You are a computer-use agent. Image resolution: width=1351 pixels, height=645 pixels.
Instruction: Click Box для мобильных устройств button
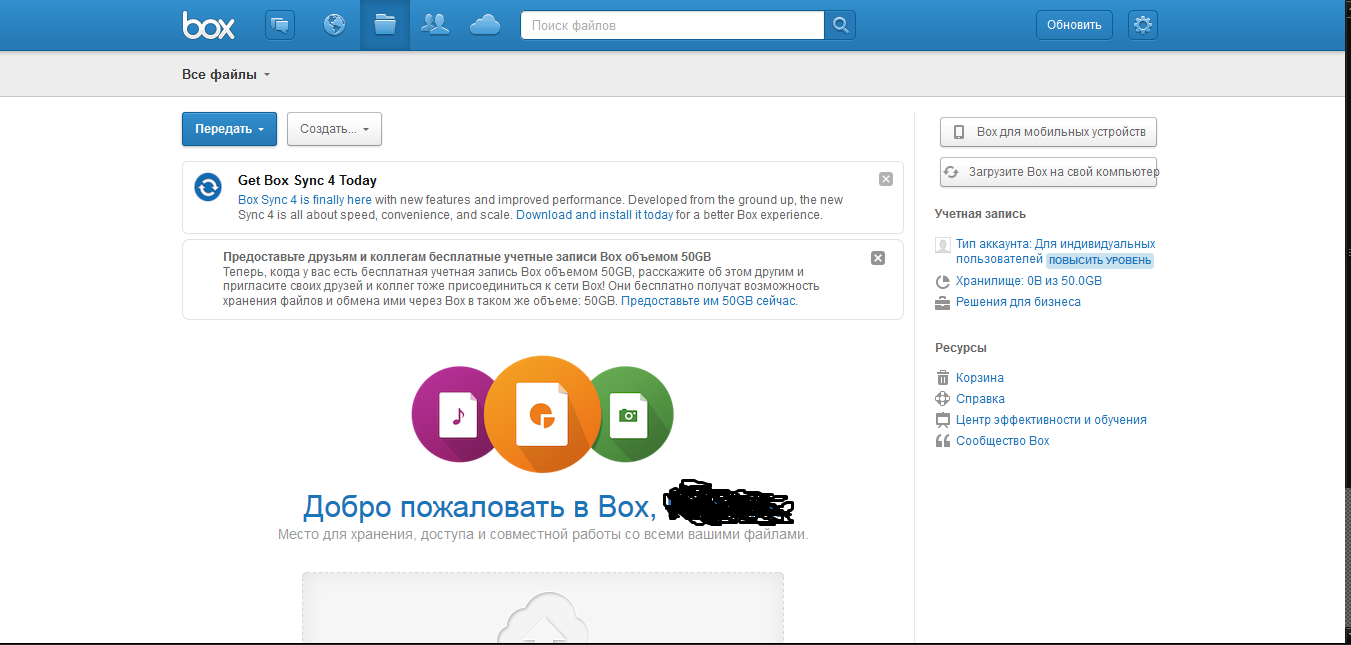coord(1048,132)
